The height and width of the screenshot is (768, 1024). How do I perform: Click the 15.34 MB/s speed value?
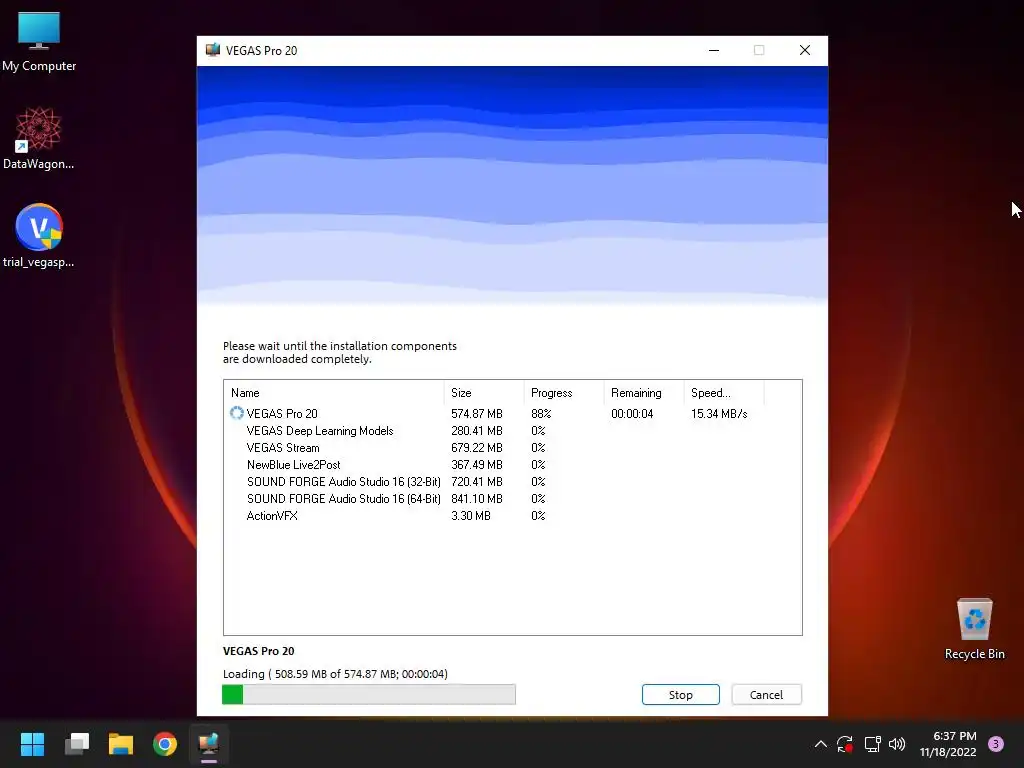pyautogui.click(x=719, y=413)
